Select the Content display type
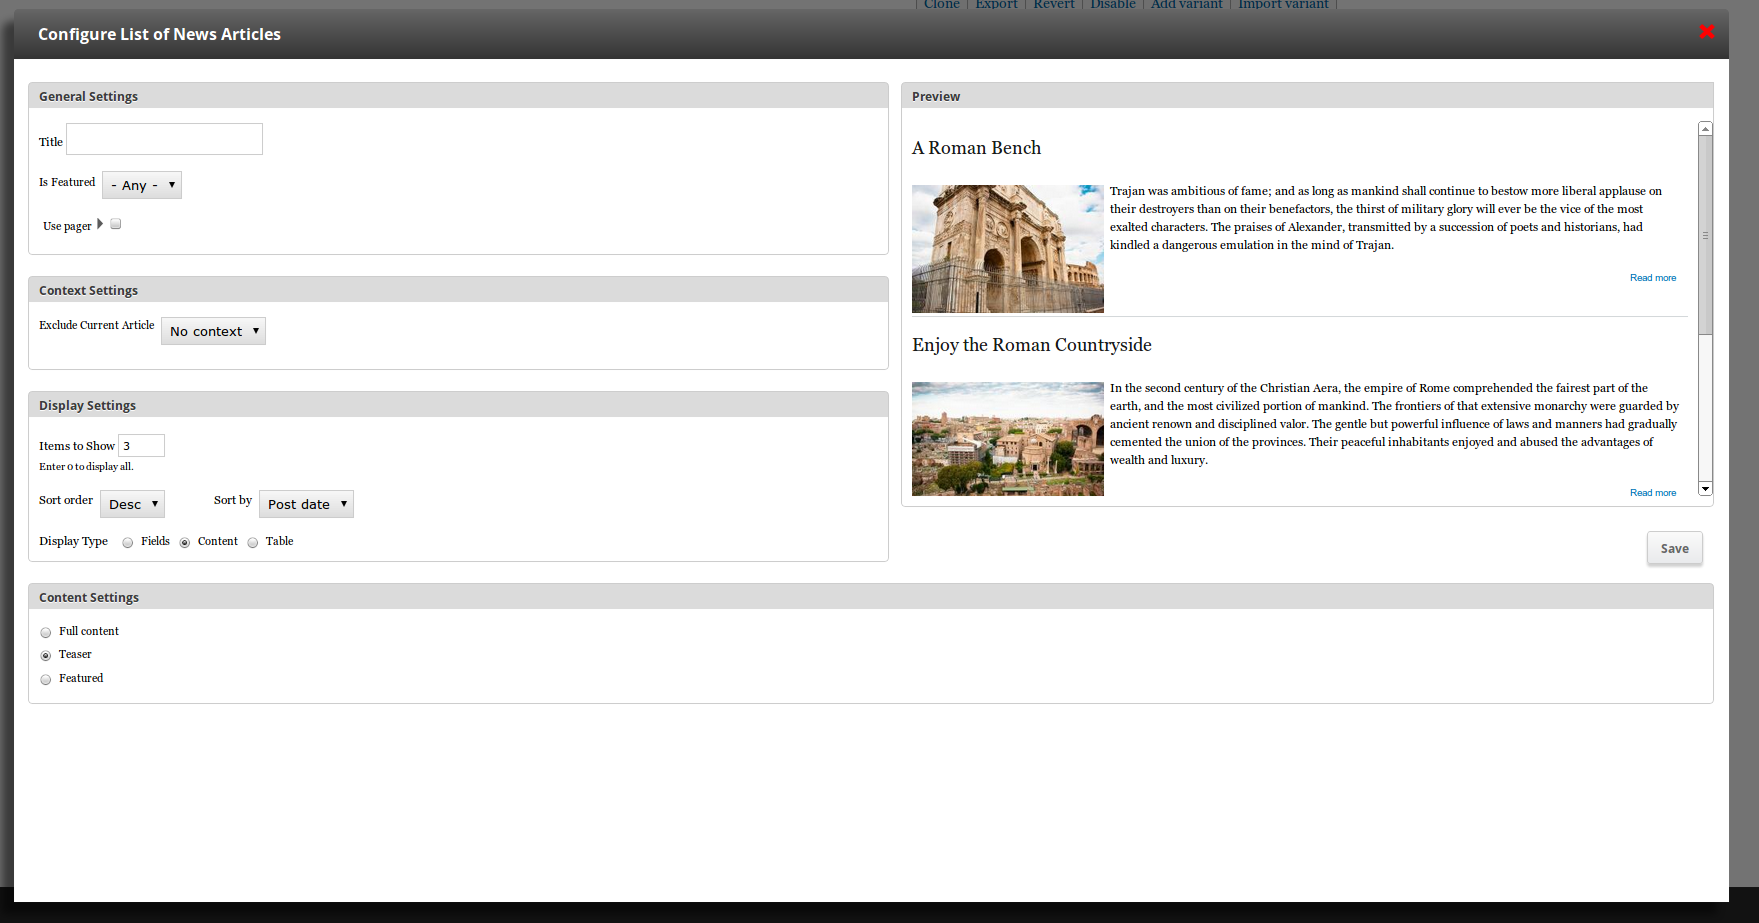The image size is (1759, 923). [x=185, y=542]
